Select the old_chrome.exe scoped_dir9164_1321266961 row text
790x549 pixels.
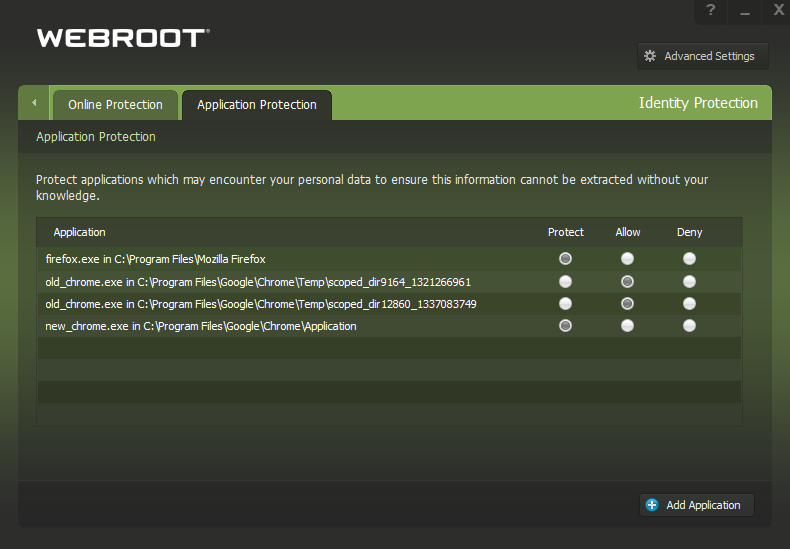tap(258, 282)
